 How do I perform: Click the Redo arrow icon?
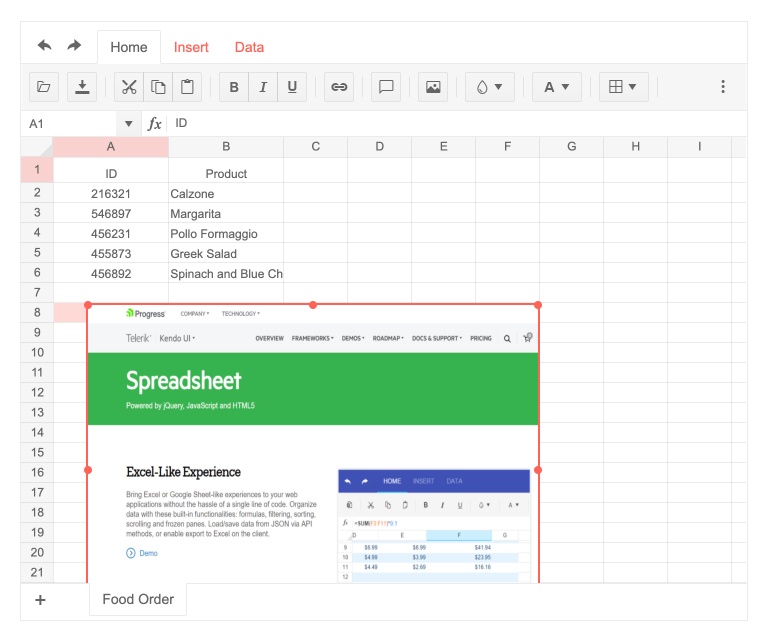[x=74, y=46]
